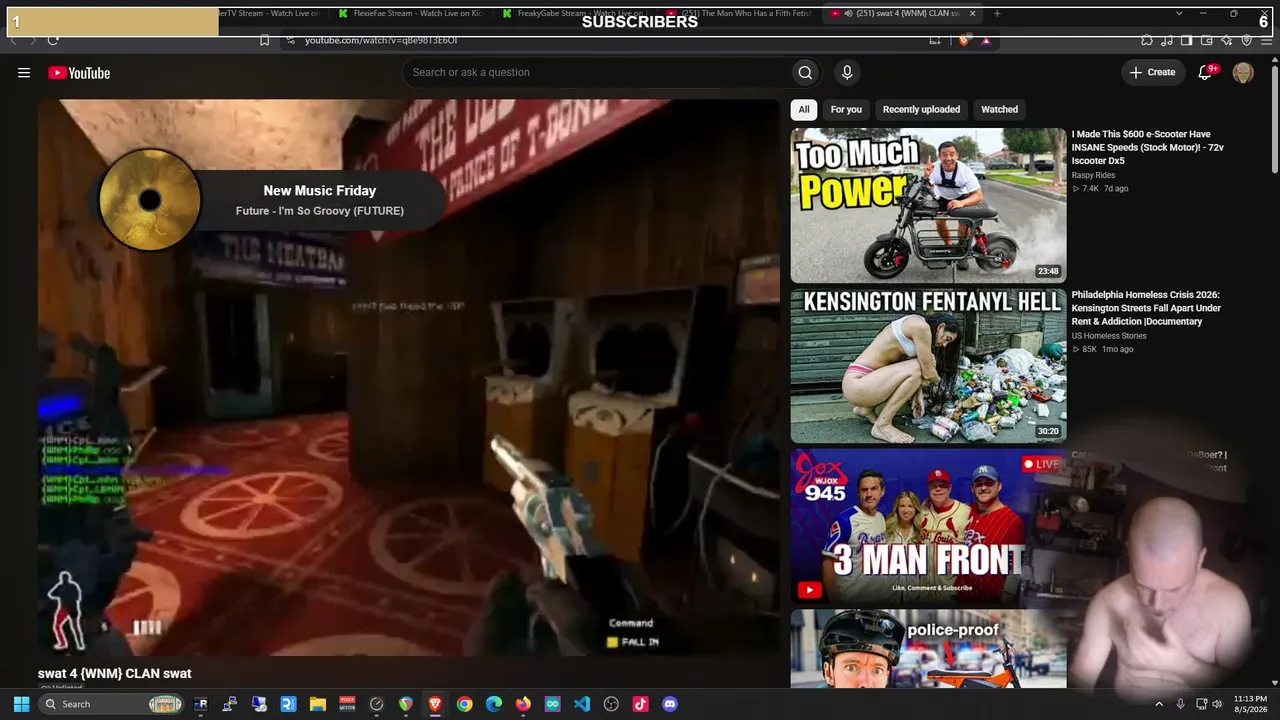Image resolution: width=1280 pixels, height=720 pixels.
Task: Open OBS Studio from the taskbar
Action: coord(611,704)
